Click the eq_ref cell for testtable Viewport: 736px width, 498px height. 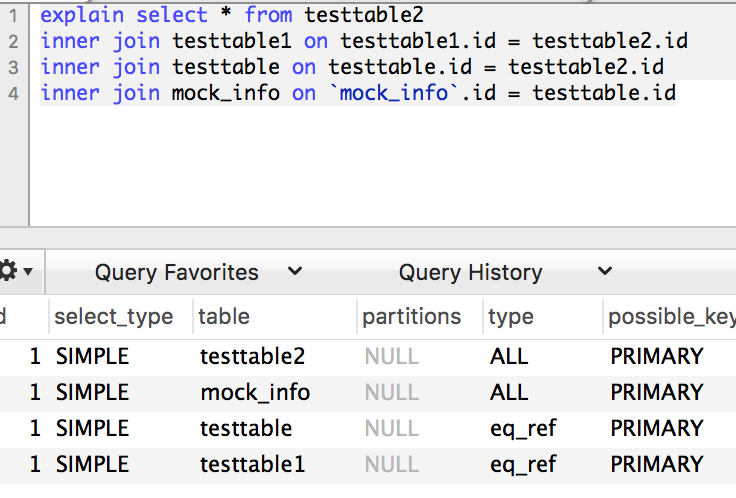523,429
